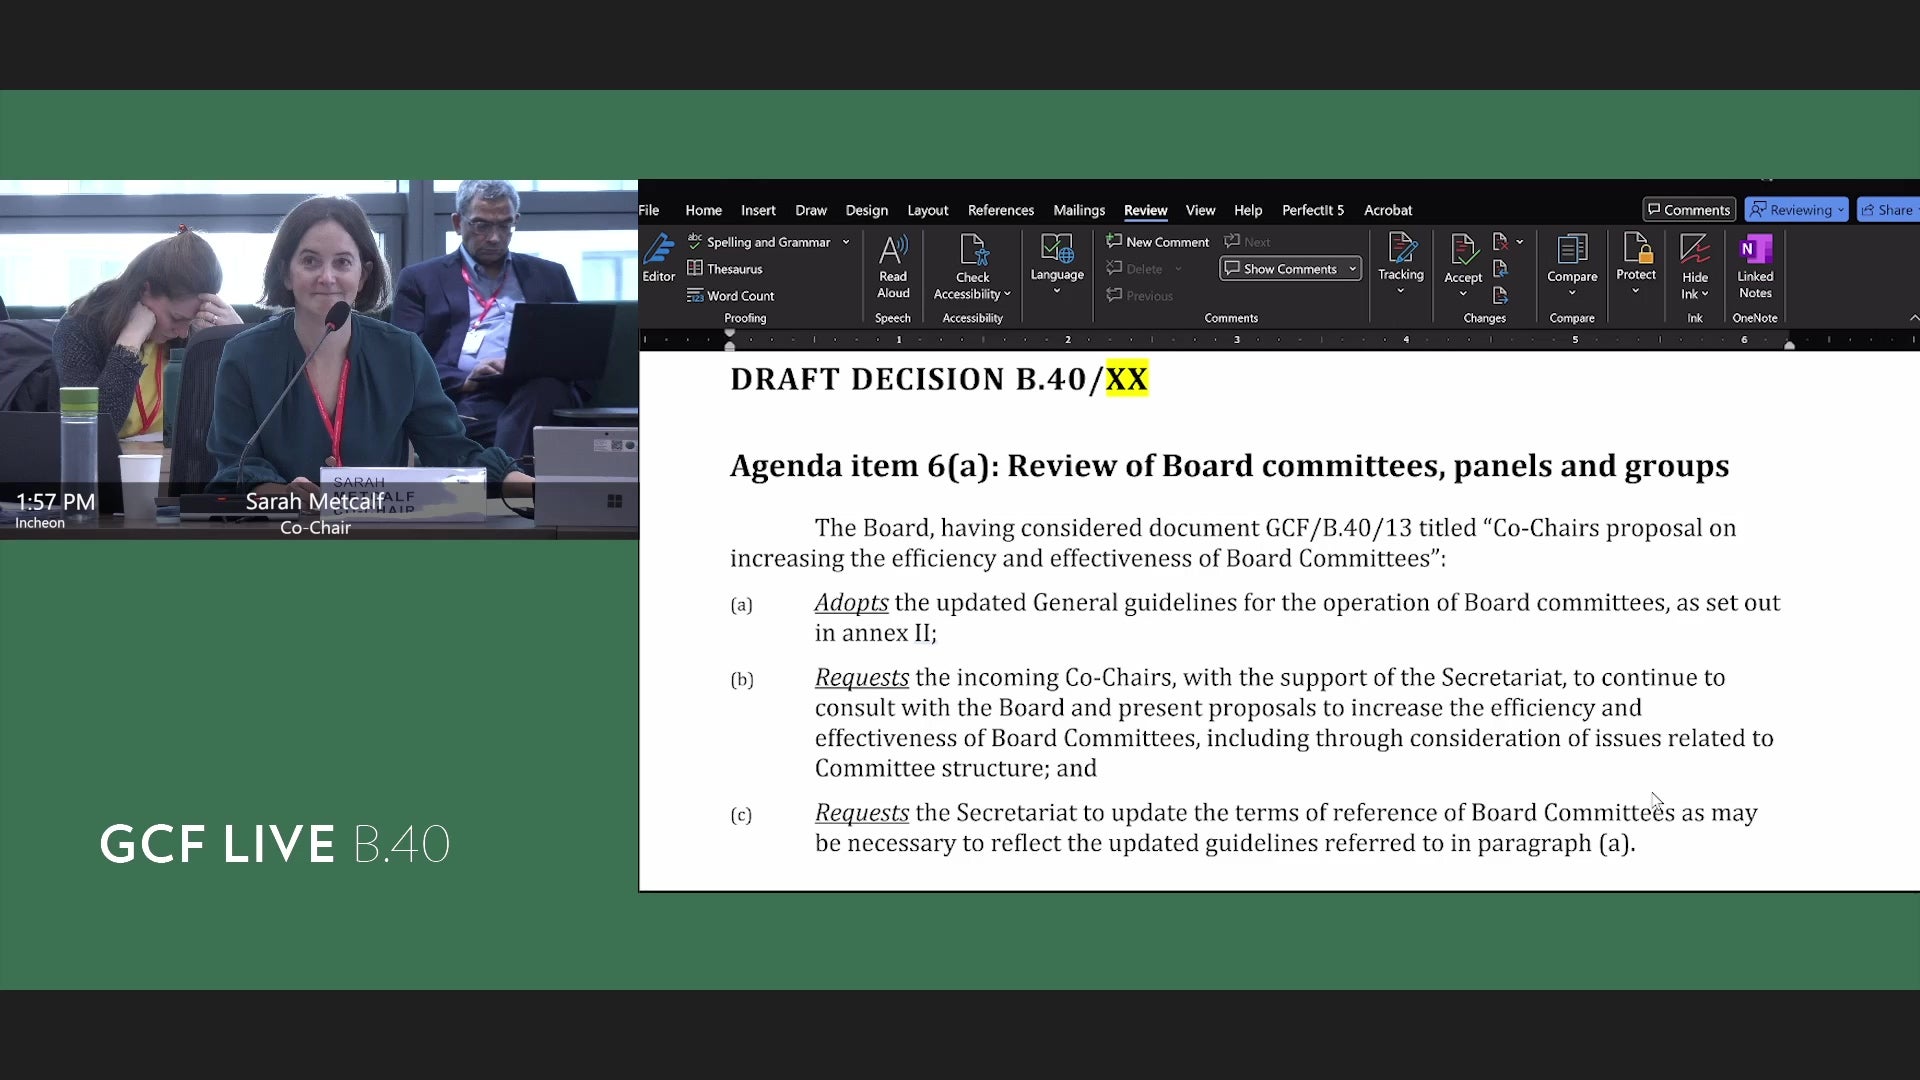Expand the Delete comment dropdown arrow
Image resolution: width=1920 pixels, height=1080 pixels.
tap(1178, 269)
